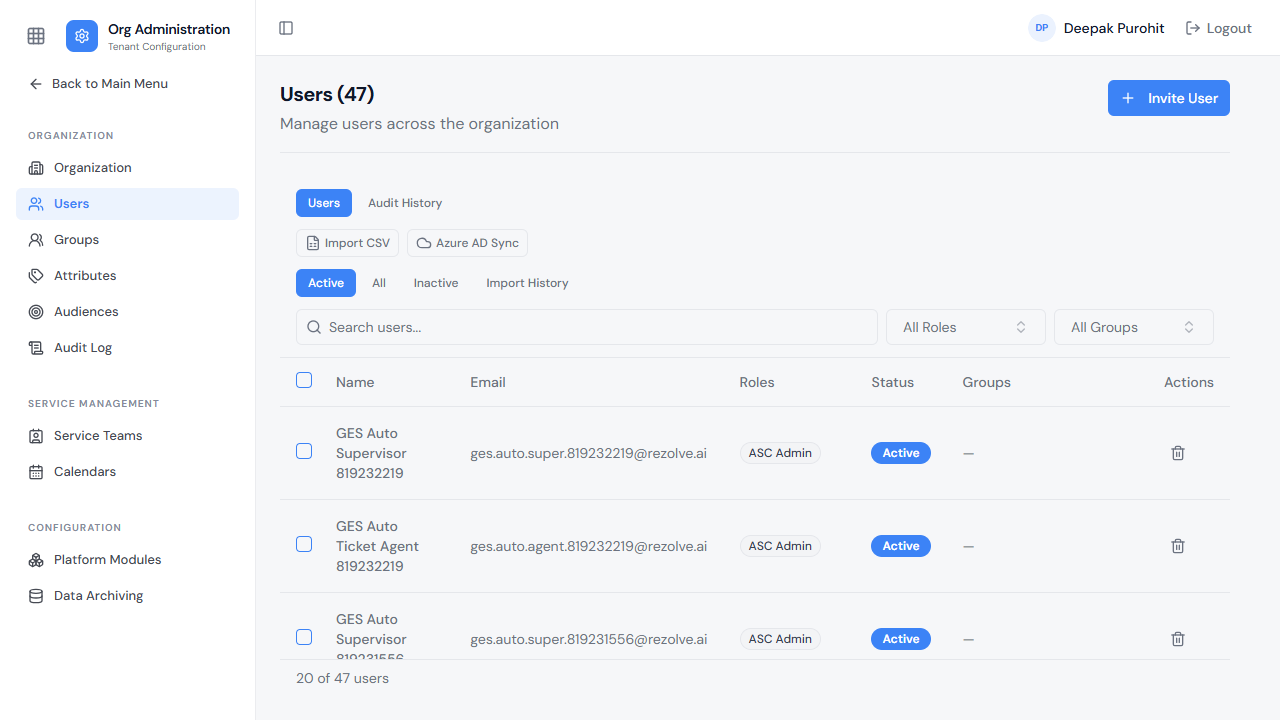Select the Users tab pill
1280x720 pixels.
(324, 203)
